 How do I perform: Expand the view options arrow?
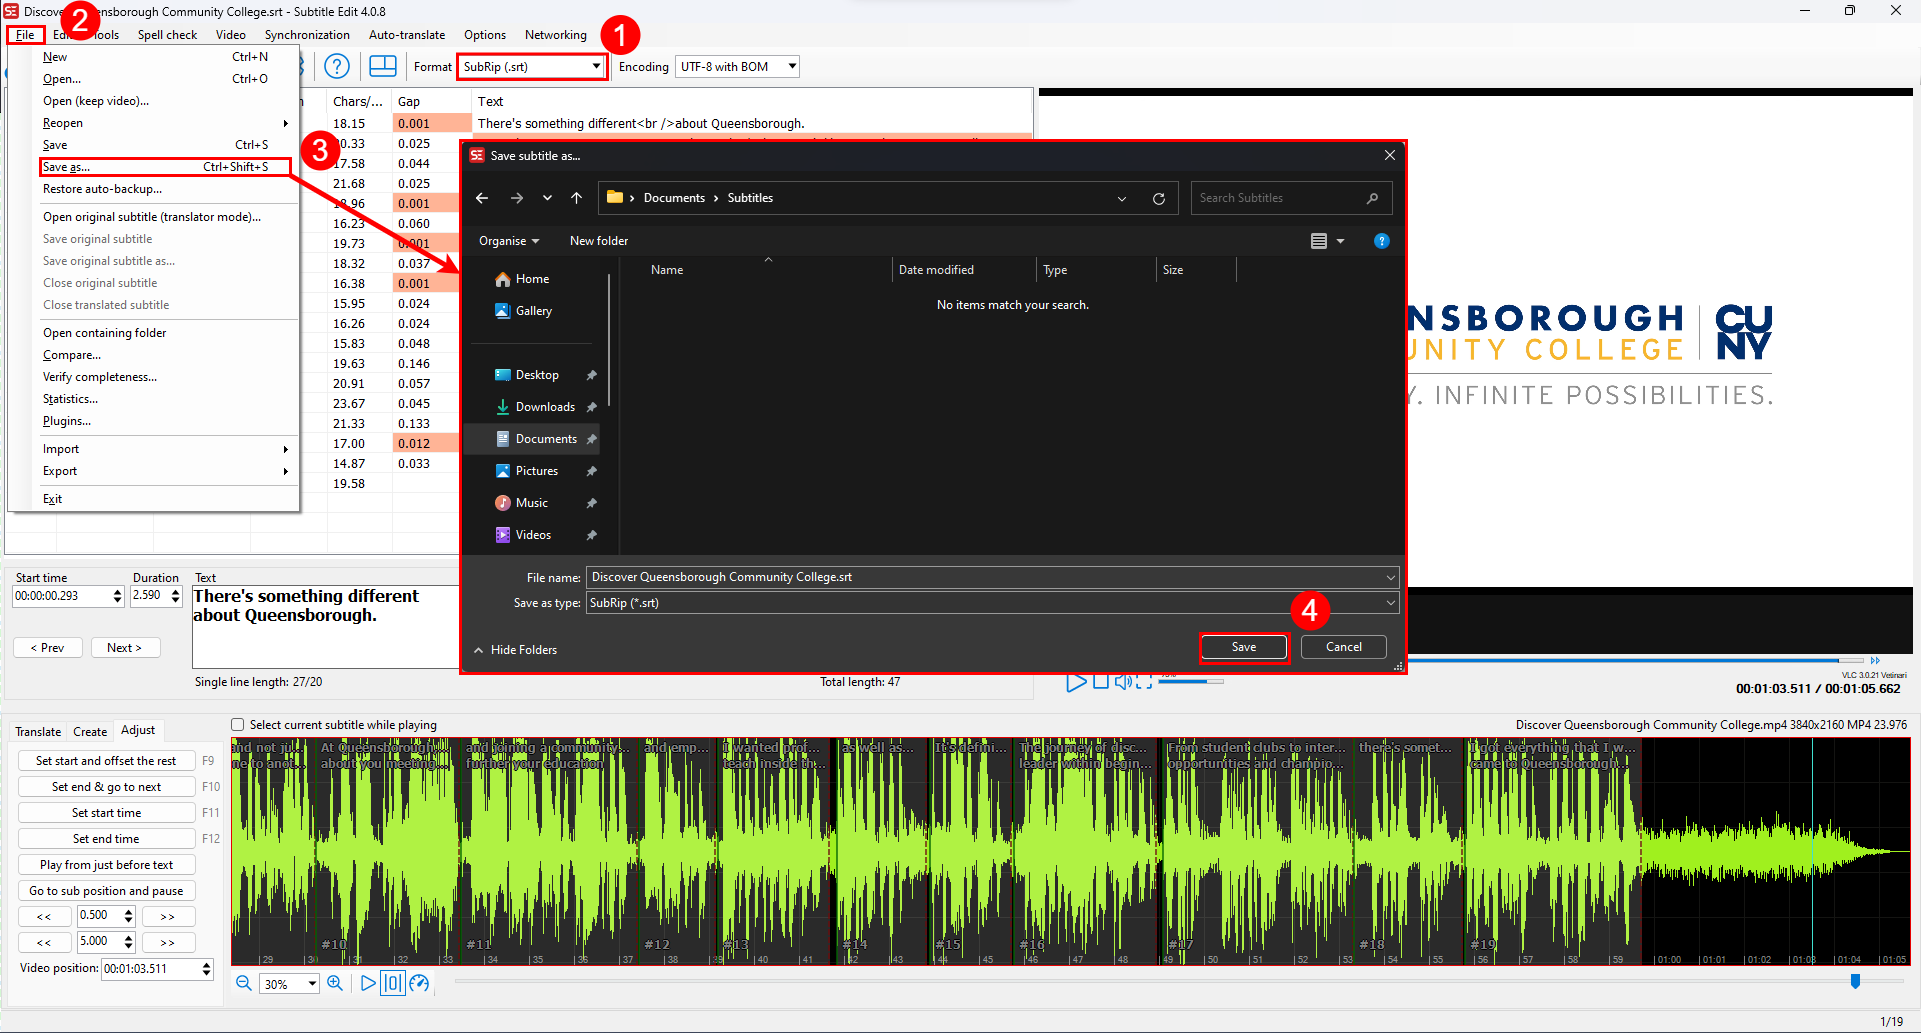[x=1340, y=241]
